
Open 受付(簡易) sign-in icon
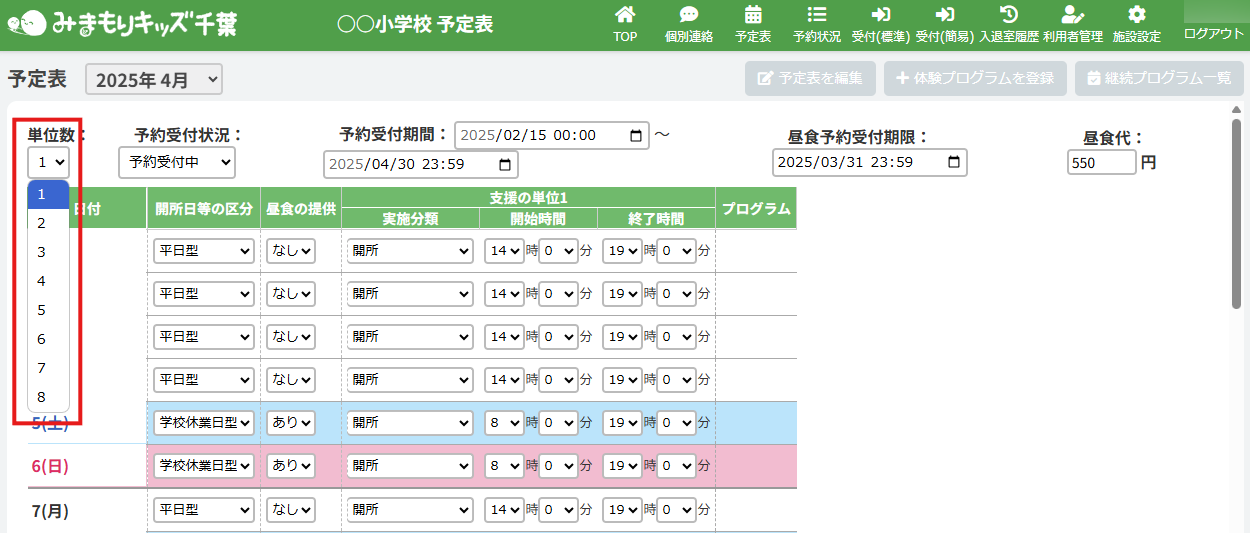(x=944, y=15)
